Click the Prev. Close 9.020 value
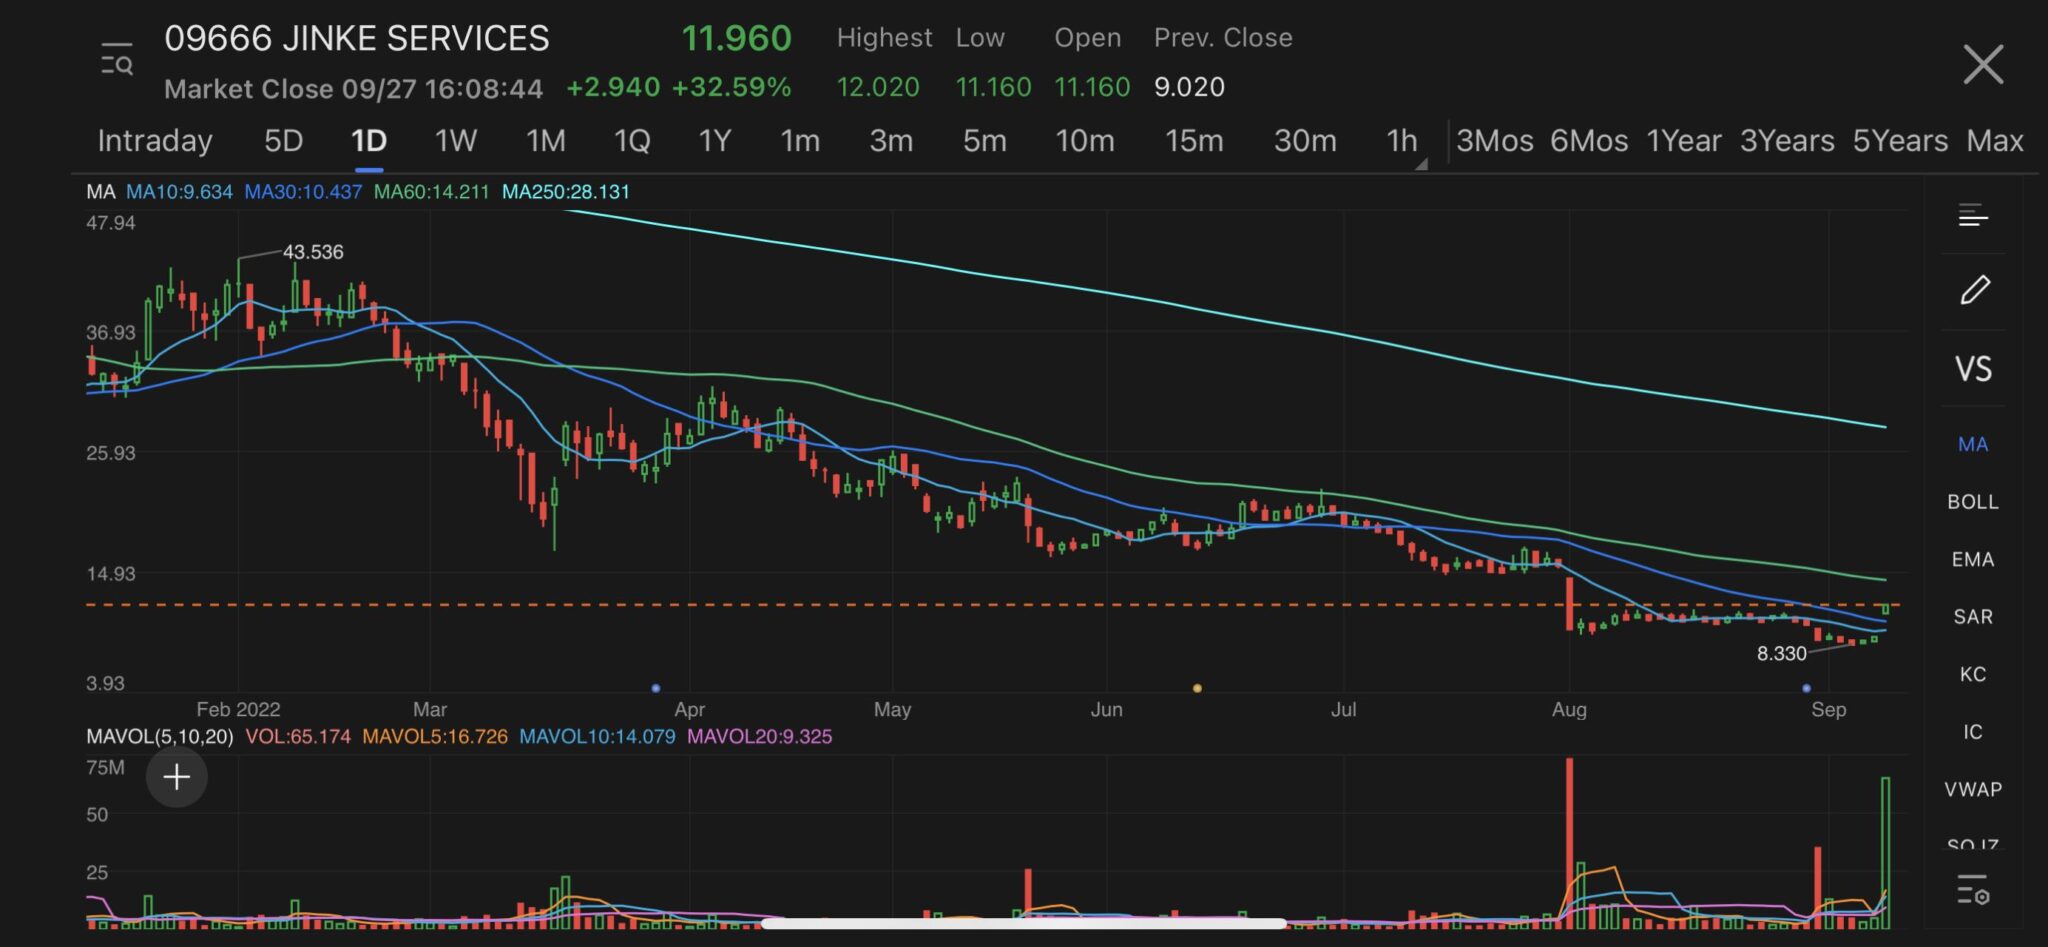The image size is (2048, 947). pos(1189,88)
